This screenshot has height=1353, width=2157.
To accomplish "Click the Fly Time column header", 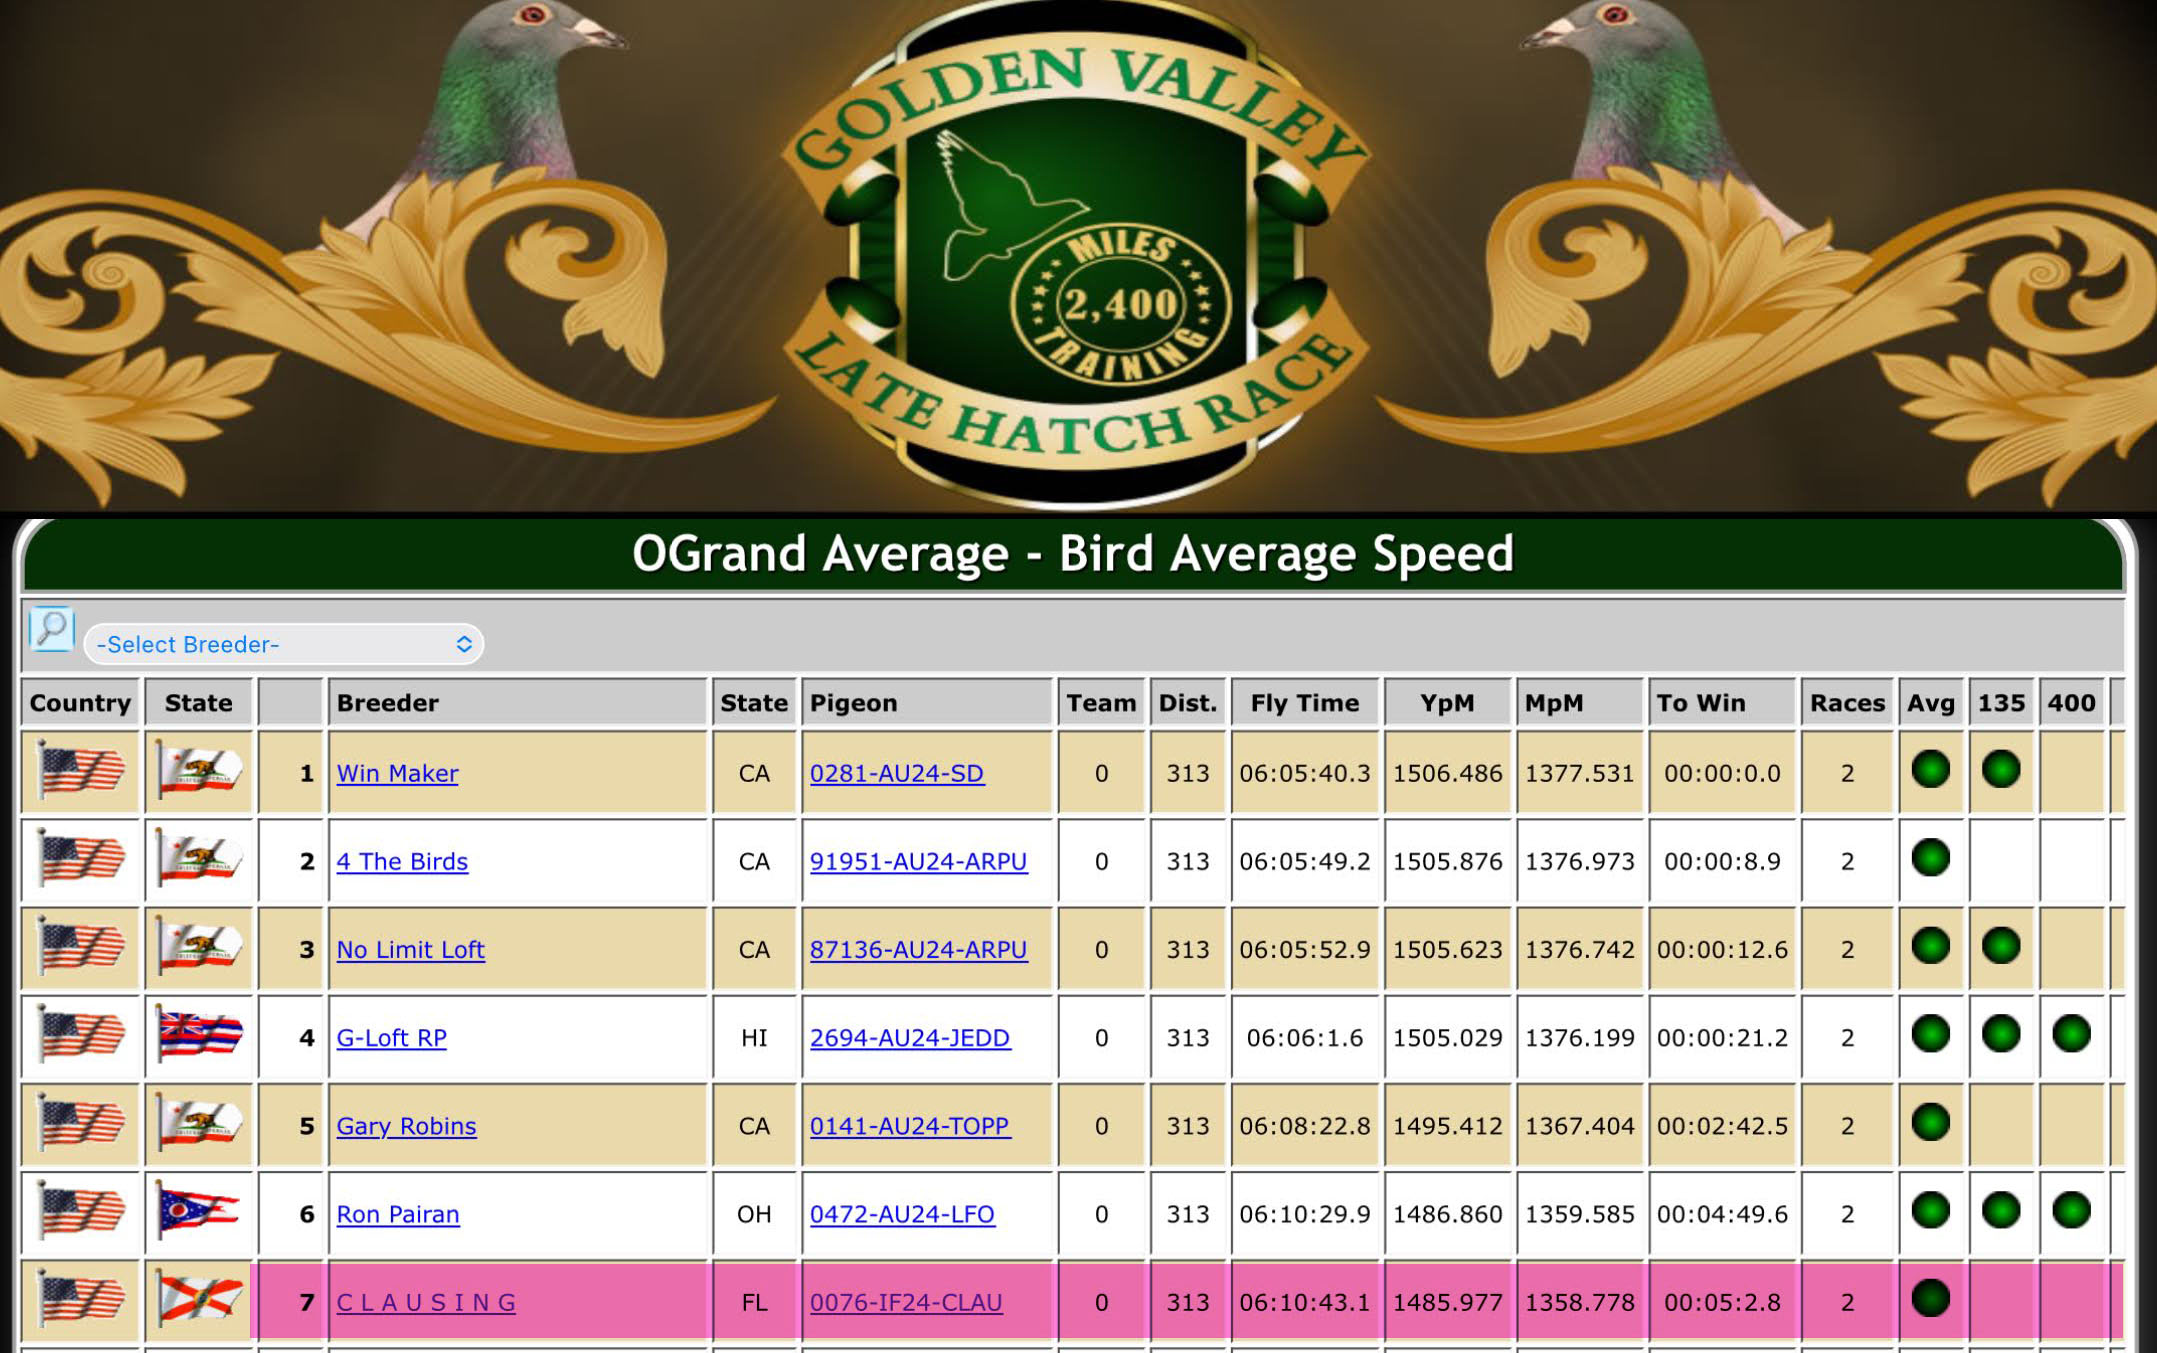I will [1304, 703].
